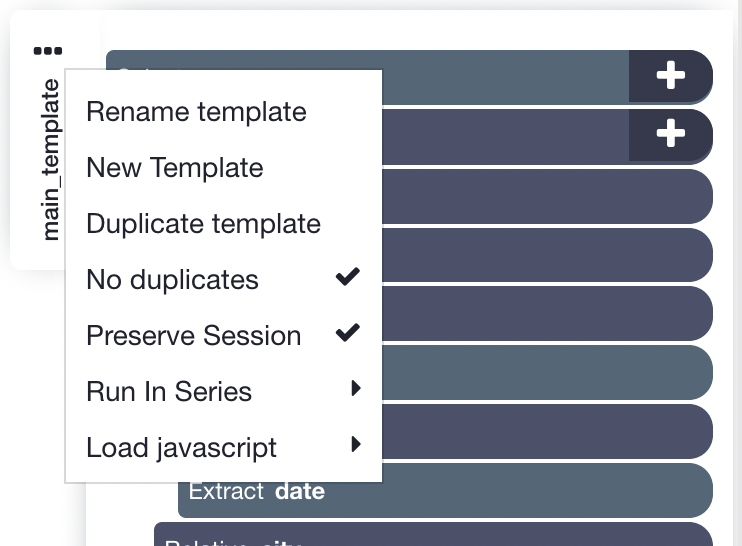The height and width of the screenshot is (546, 742).
Task: Open the Run In Series menu entry
Action: point(223,391)
